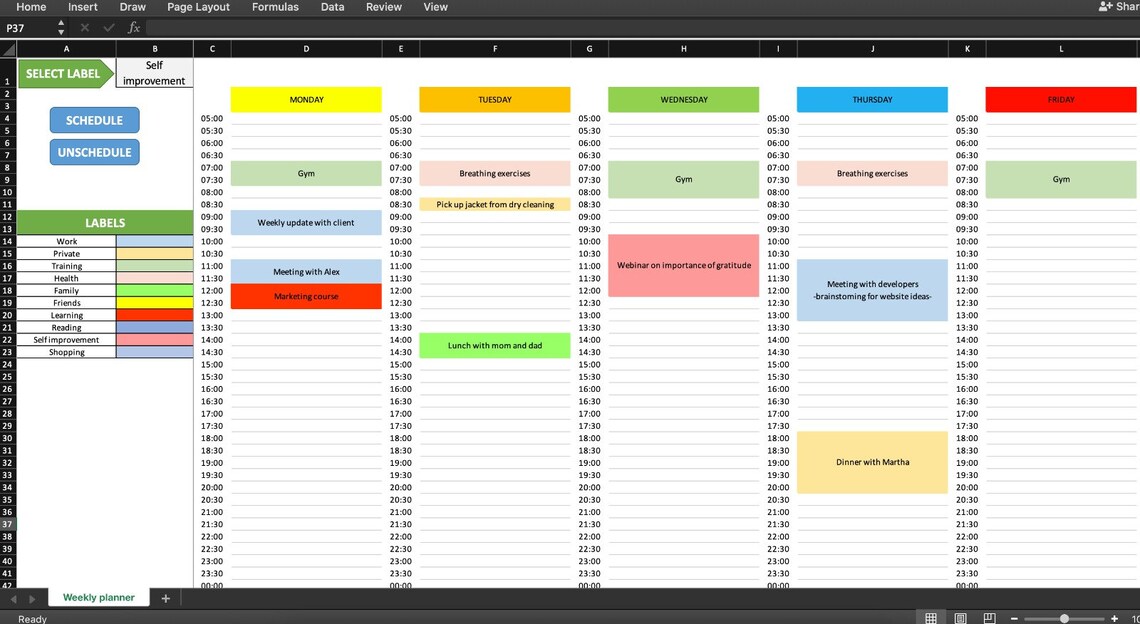Click the zoom in plus icon
This screenshot has width=1140, height=624.
(1113, 618)
